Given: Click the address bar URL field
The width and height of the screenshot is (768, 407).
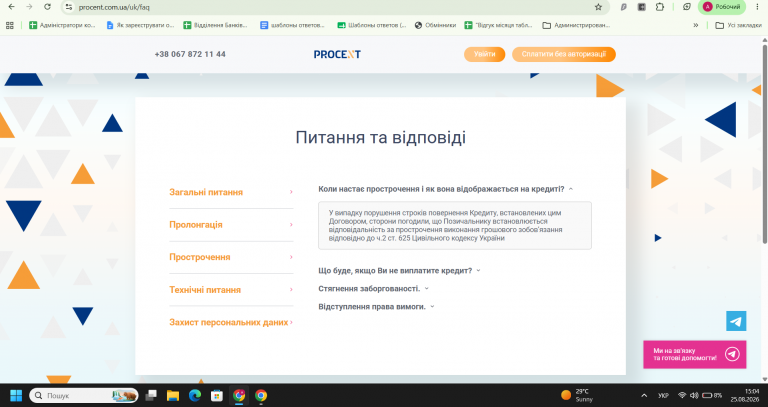Looking at the screenshot, I should [x=333, y=7].
